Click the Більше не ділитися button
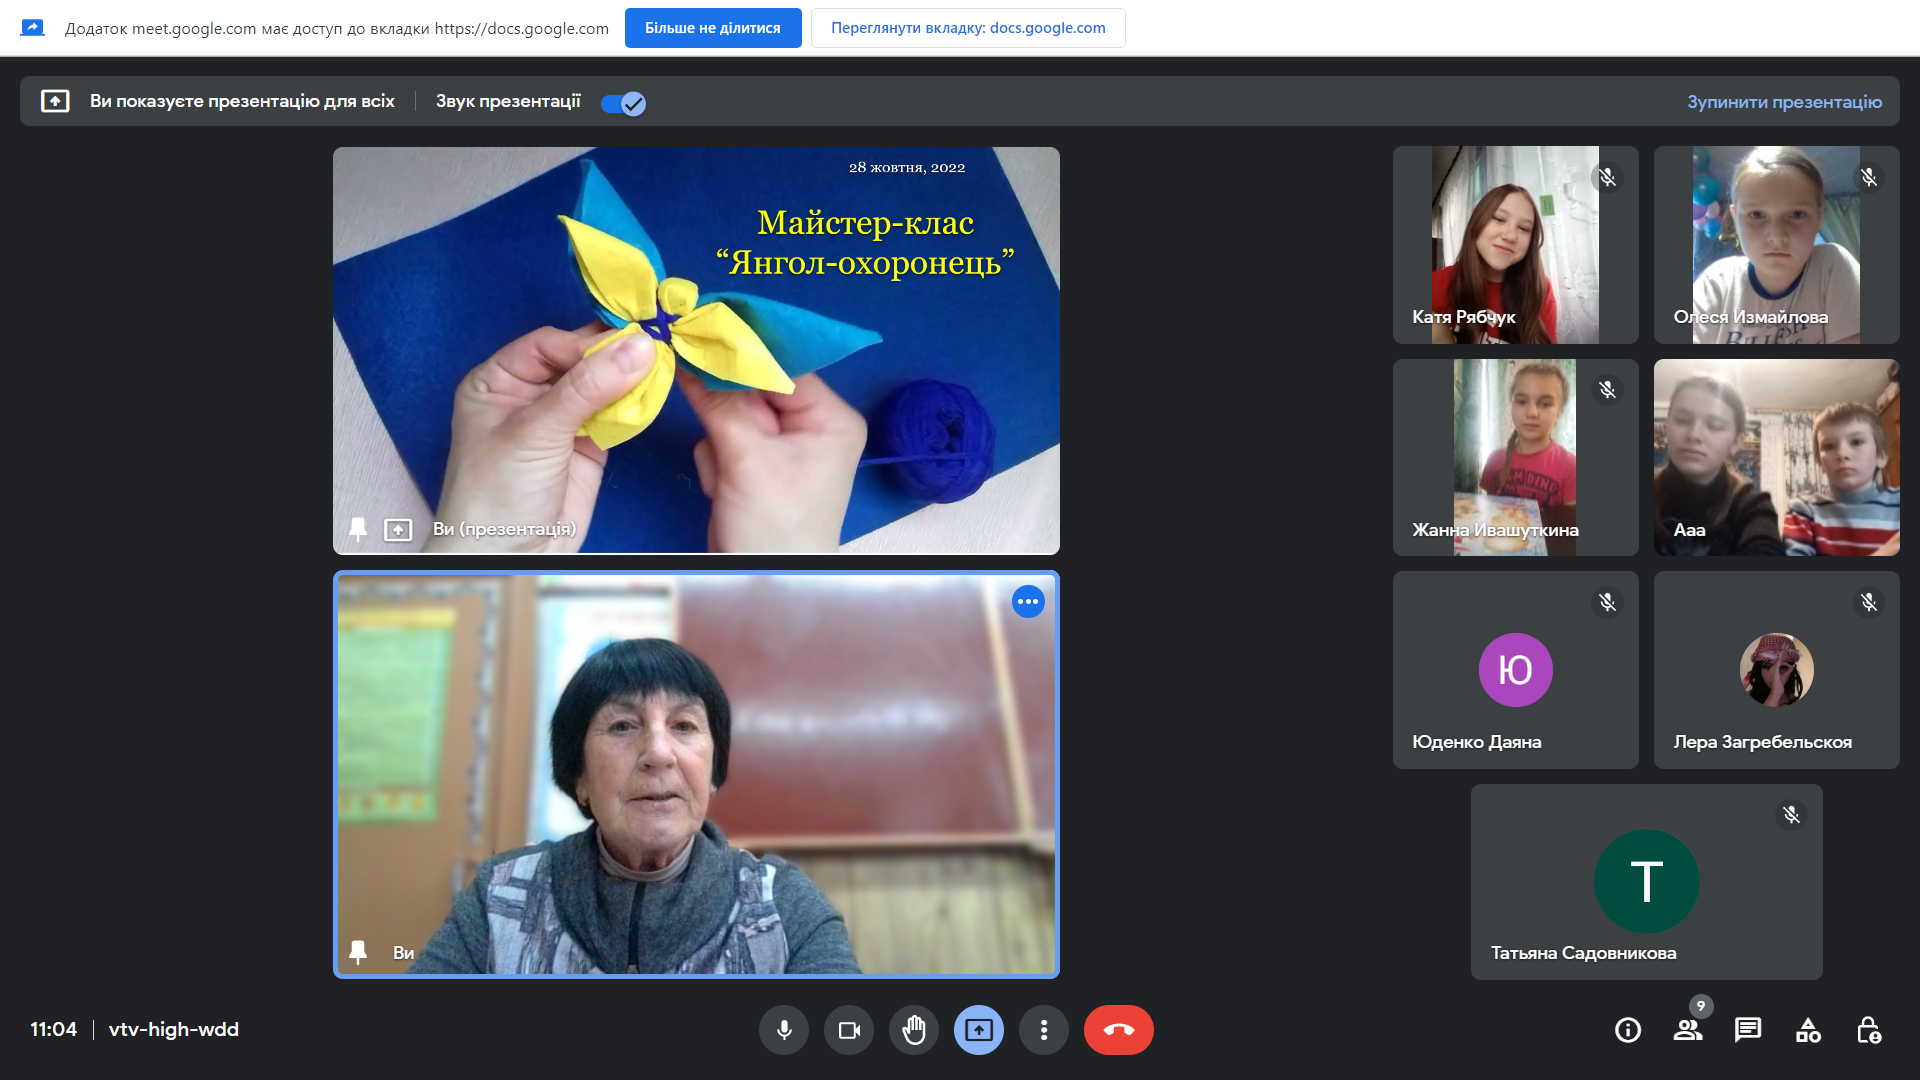The width and height of the screenshot is (1920, 1080). pyautogui.click(x=712, y=28)
